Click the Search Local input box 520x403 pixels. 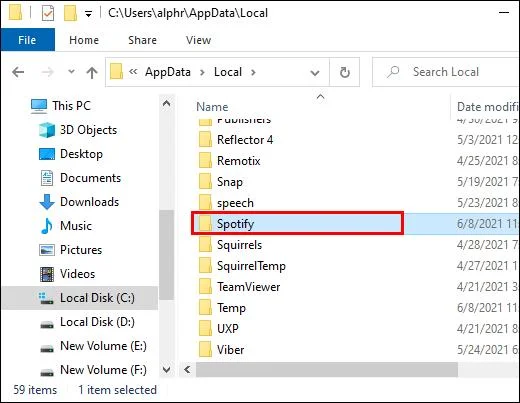446,72
